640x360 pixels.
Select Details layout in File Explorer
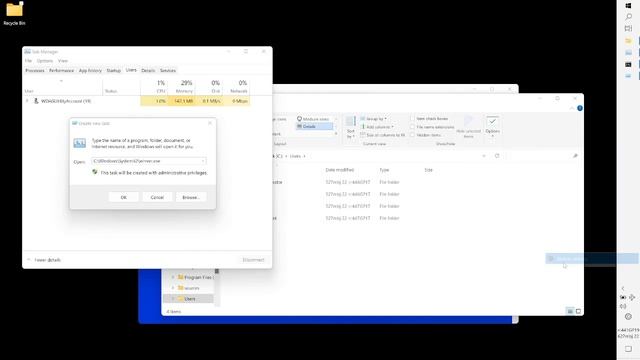coord(313,127)
